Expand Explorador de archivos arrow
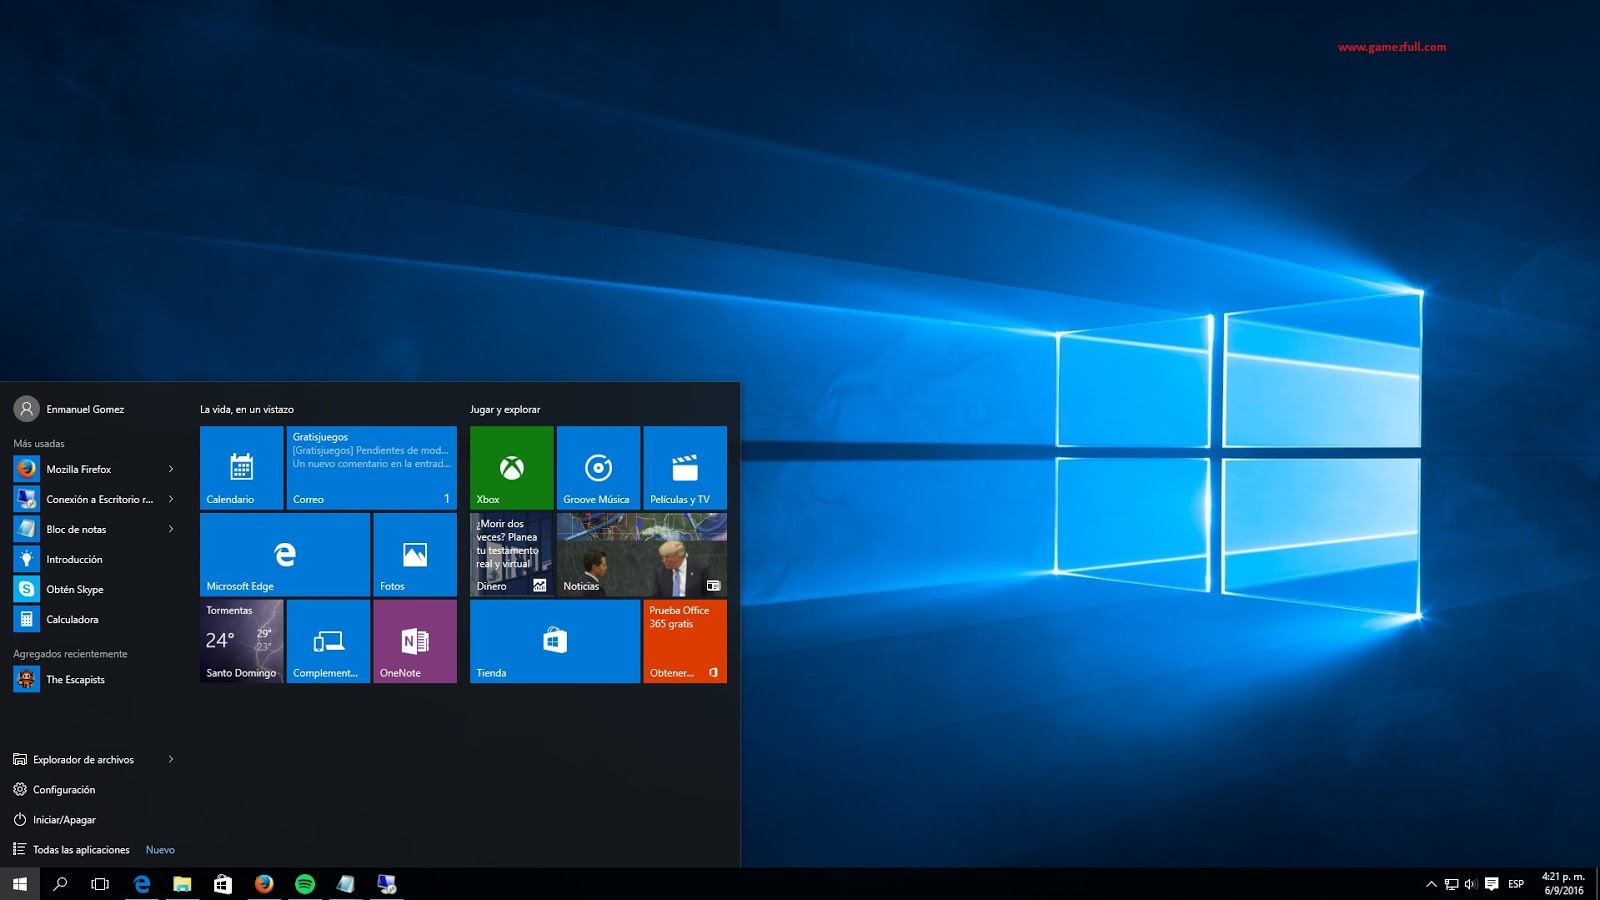Image resolution: width=1600 pixels, height=900 pixels. point(171,759)
